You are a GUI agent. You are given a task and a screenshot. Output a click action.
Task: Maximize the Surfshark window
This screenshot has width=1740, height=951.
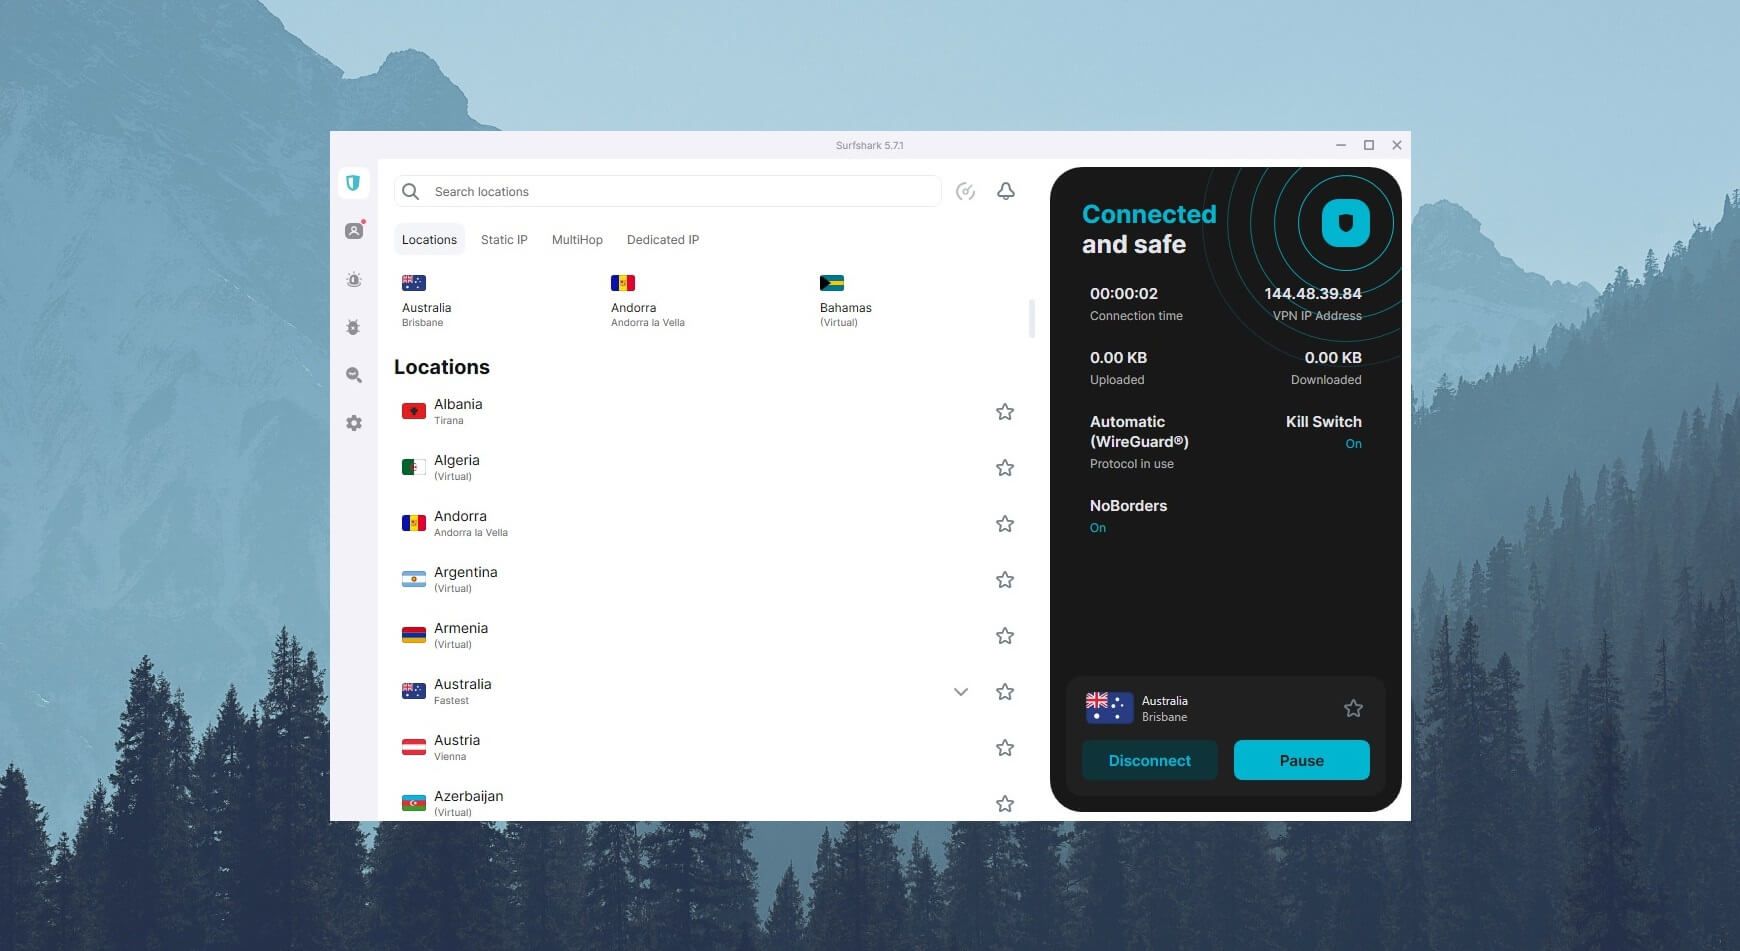[x=1369, y=145]
